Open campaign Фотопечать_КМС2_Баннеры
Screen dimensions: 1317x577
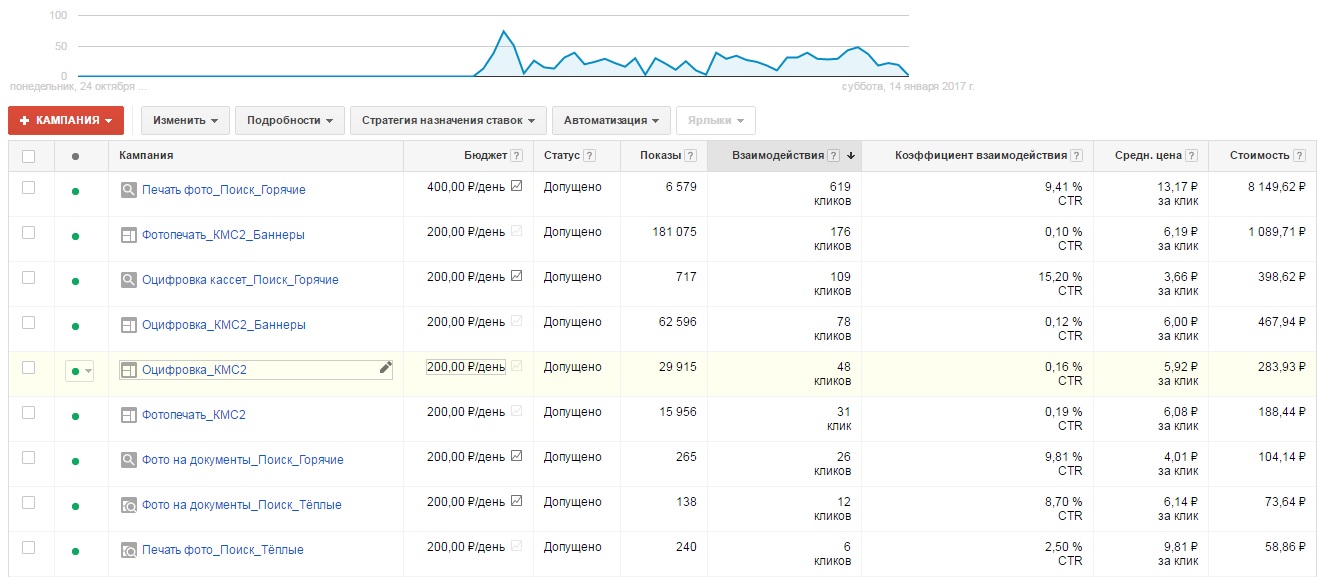pos(223,235)
